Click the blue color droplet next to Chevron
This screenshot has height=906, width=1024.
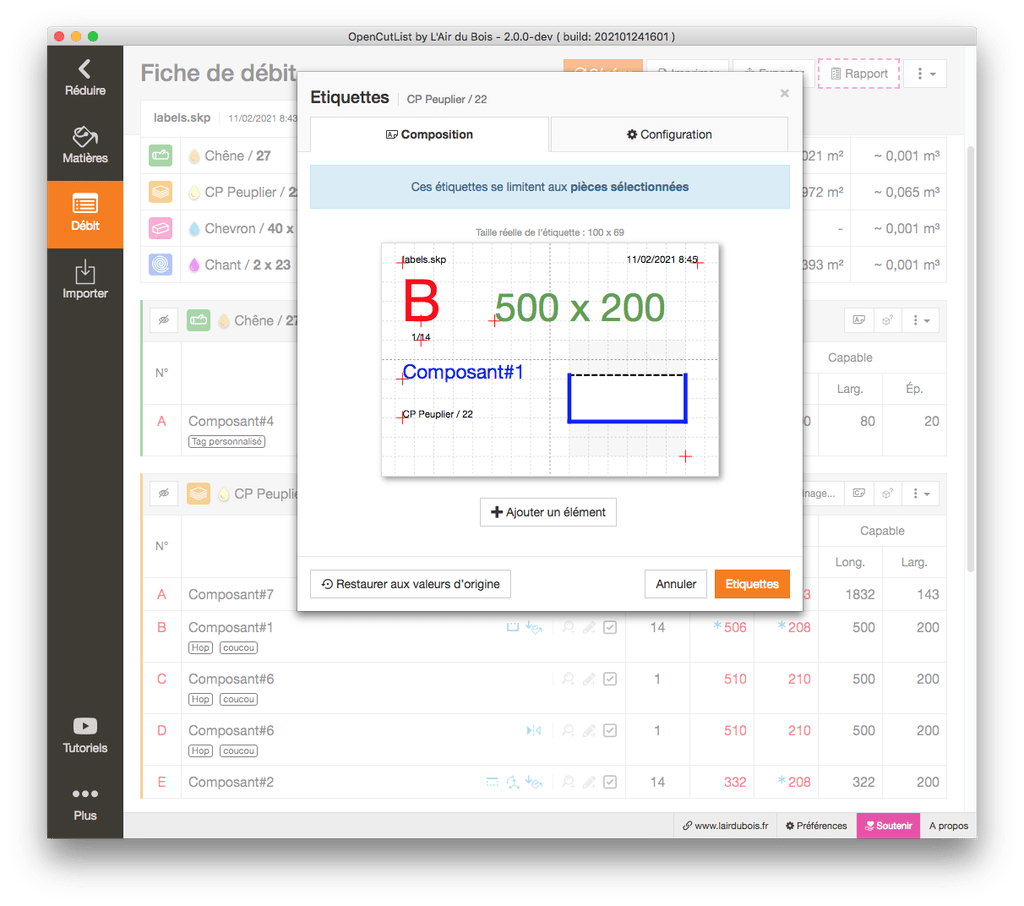coord(194,229)
